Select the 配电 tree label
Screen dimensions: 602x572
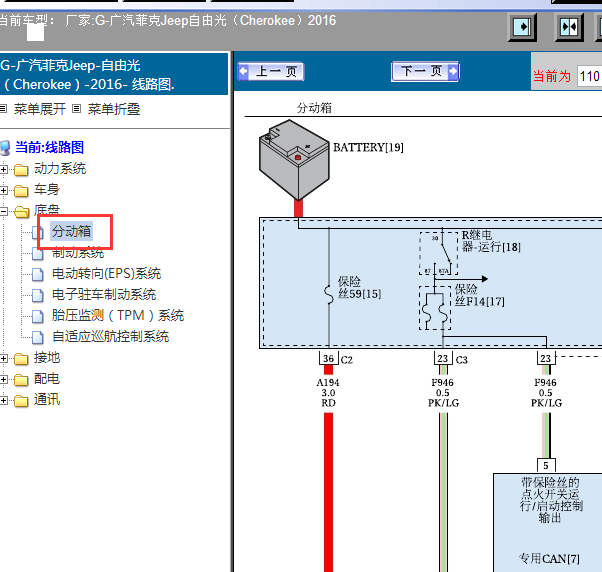[47, 379]
